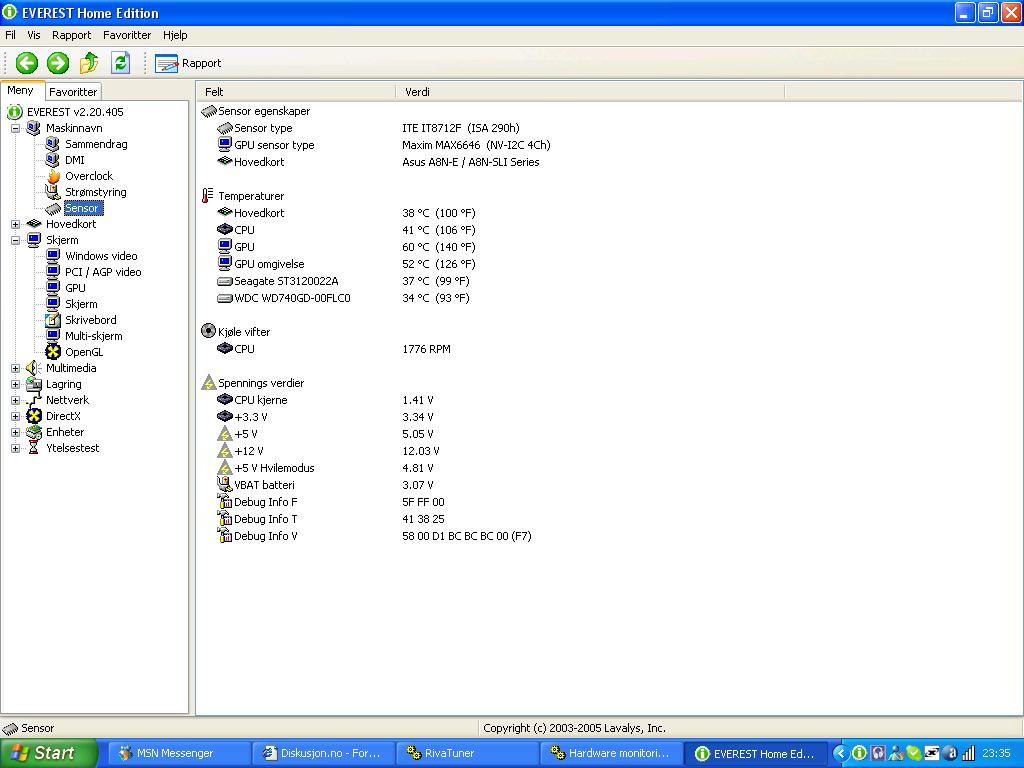Screen dimensions: 1024x768
Task: Expand the Enheter tree branch
Action: (x=16, y=432)
